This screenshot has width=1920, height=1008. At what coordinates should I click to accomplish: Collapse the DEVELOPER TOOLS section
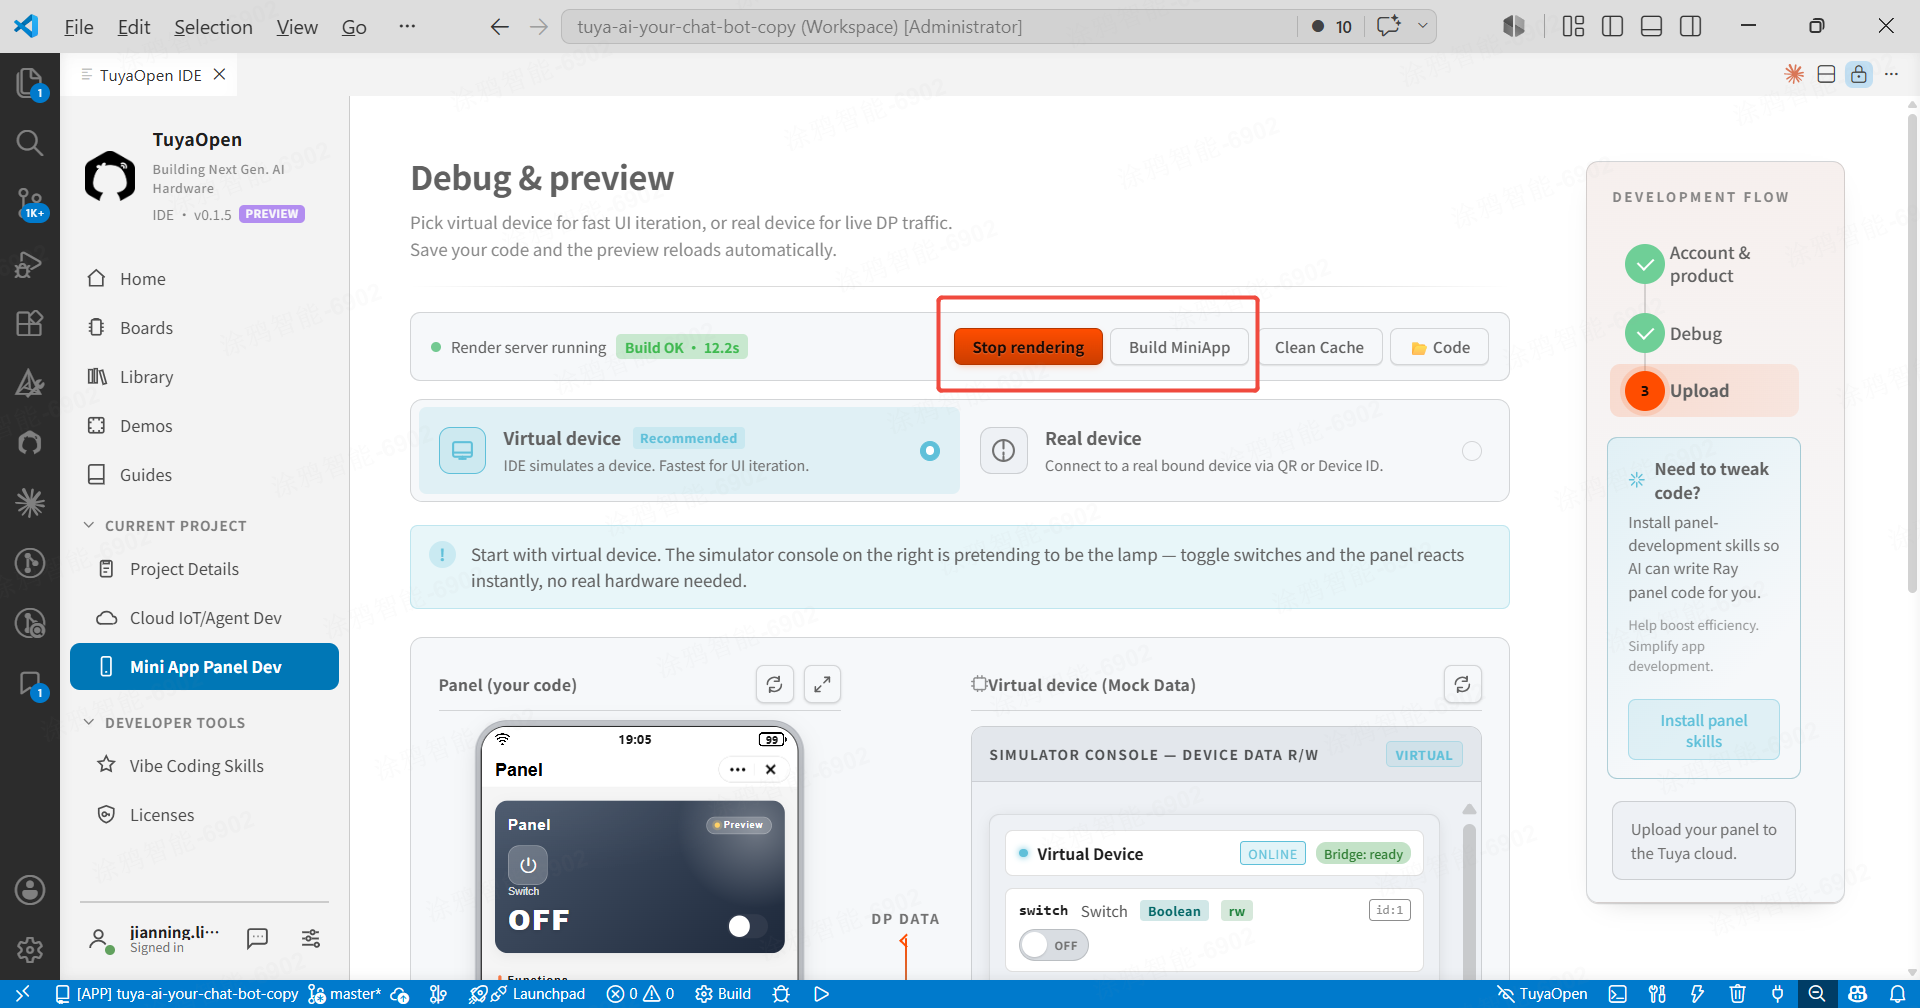pos(165,722)
